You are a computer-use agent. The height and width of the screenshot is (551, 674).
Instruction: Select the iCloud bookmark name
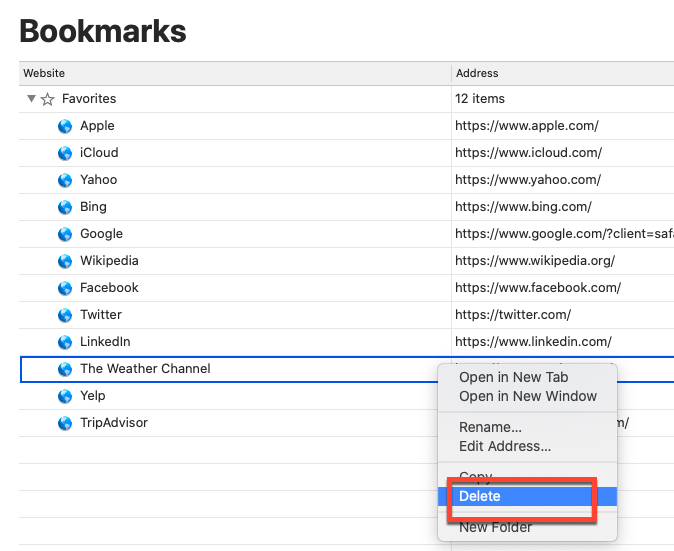coord(99,153)
